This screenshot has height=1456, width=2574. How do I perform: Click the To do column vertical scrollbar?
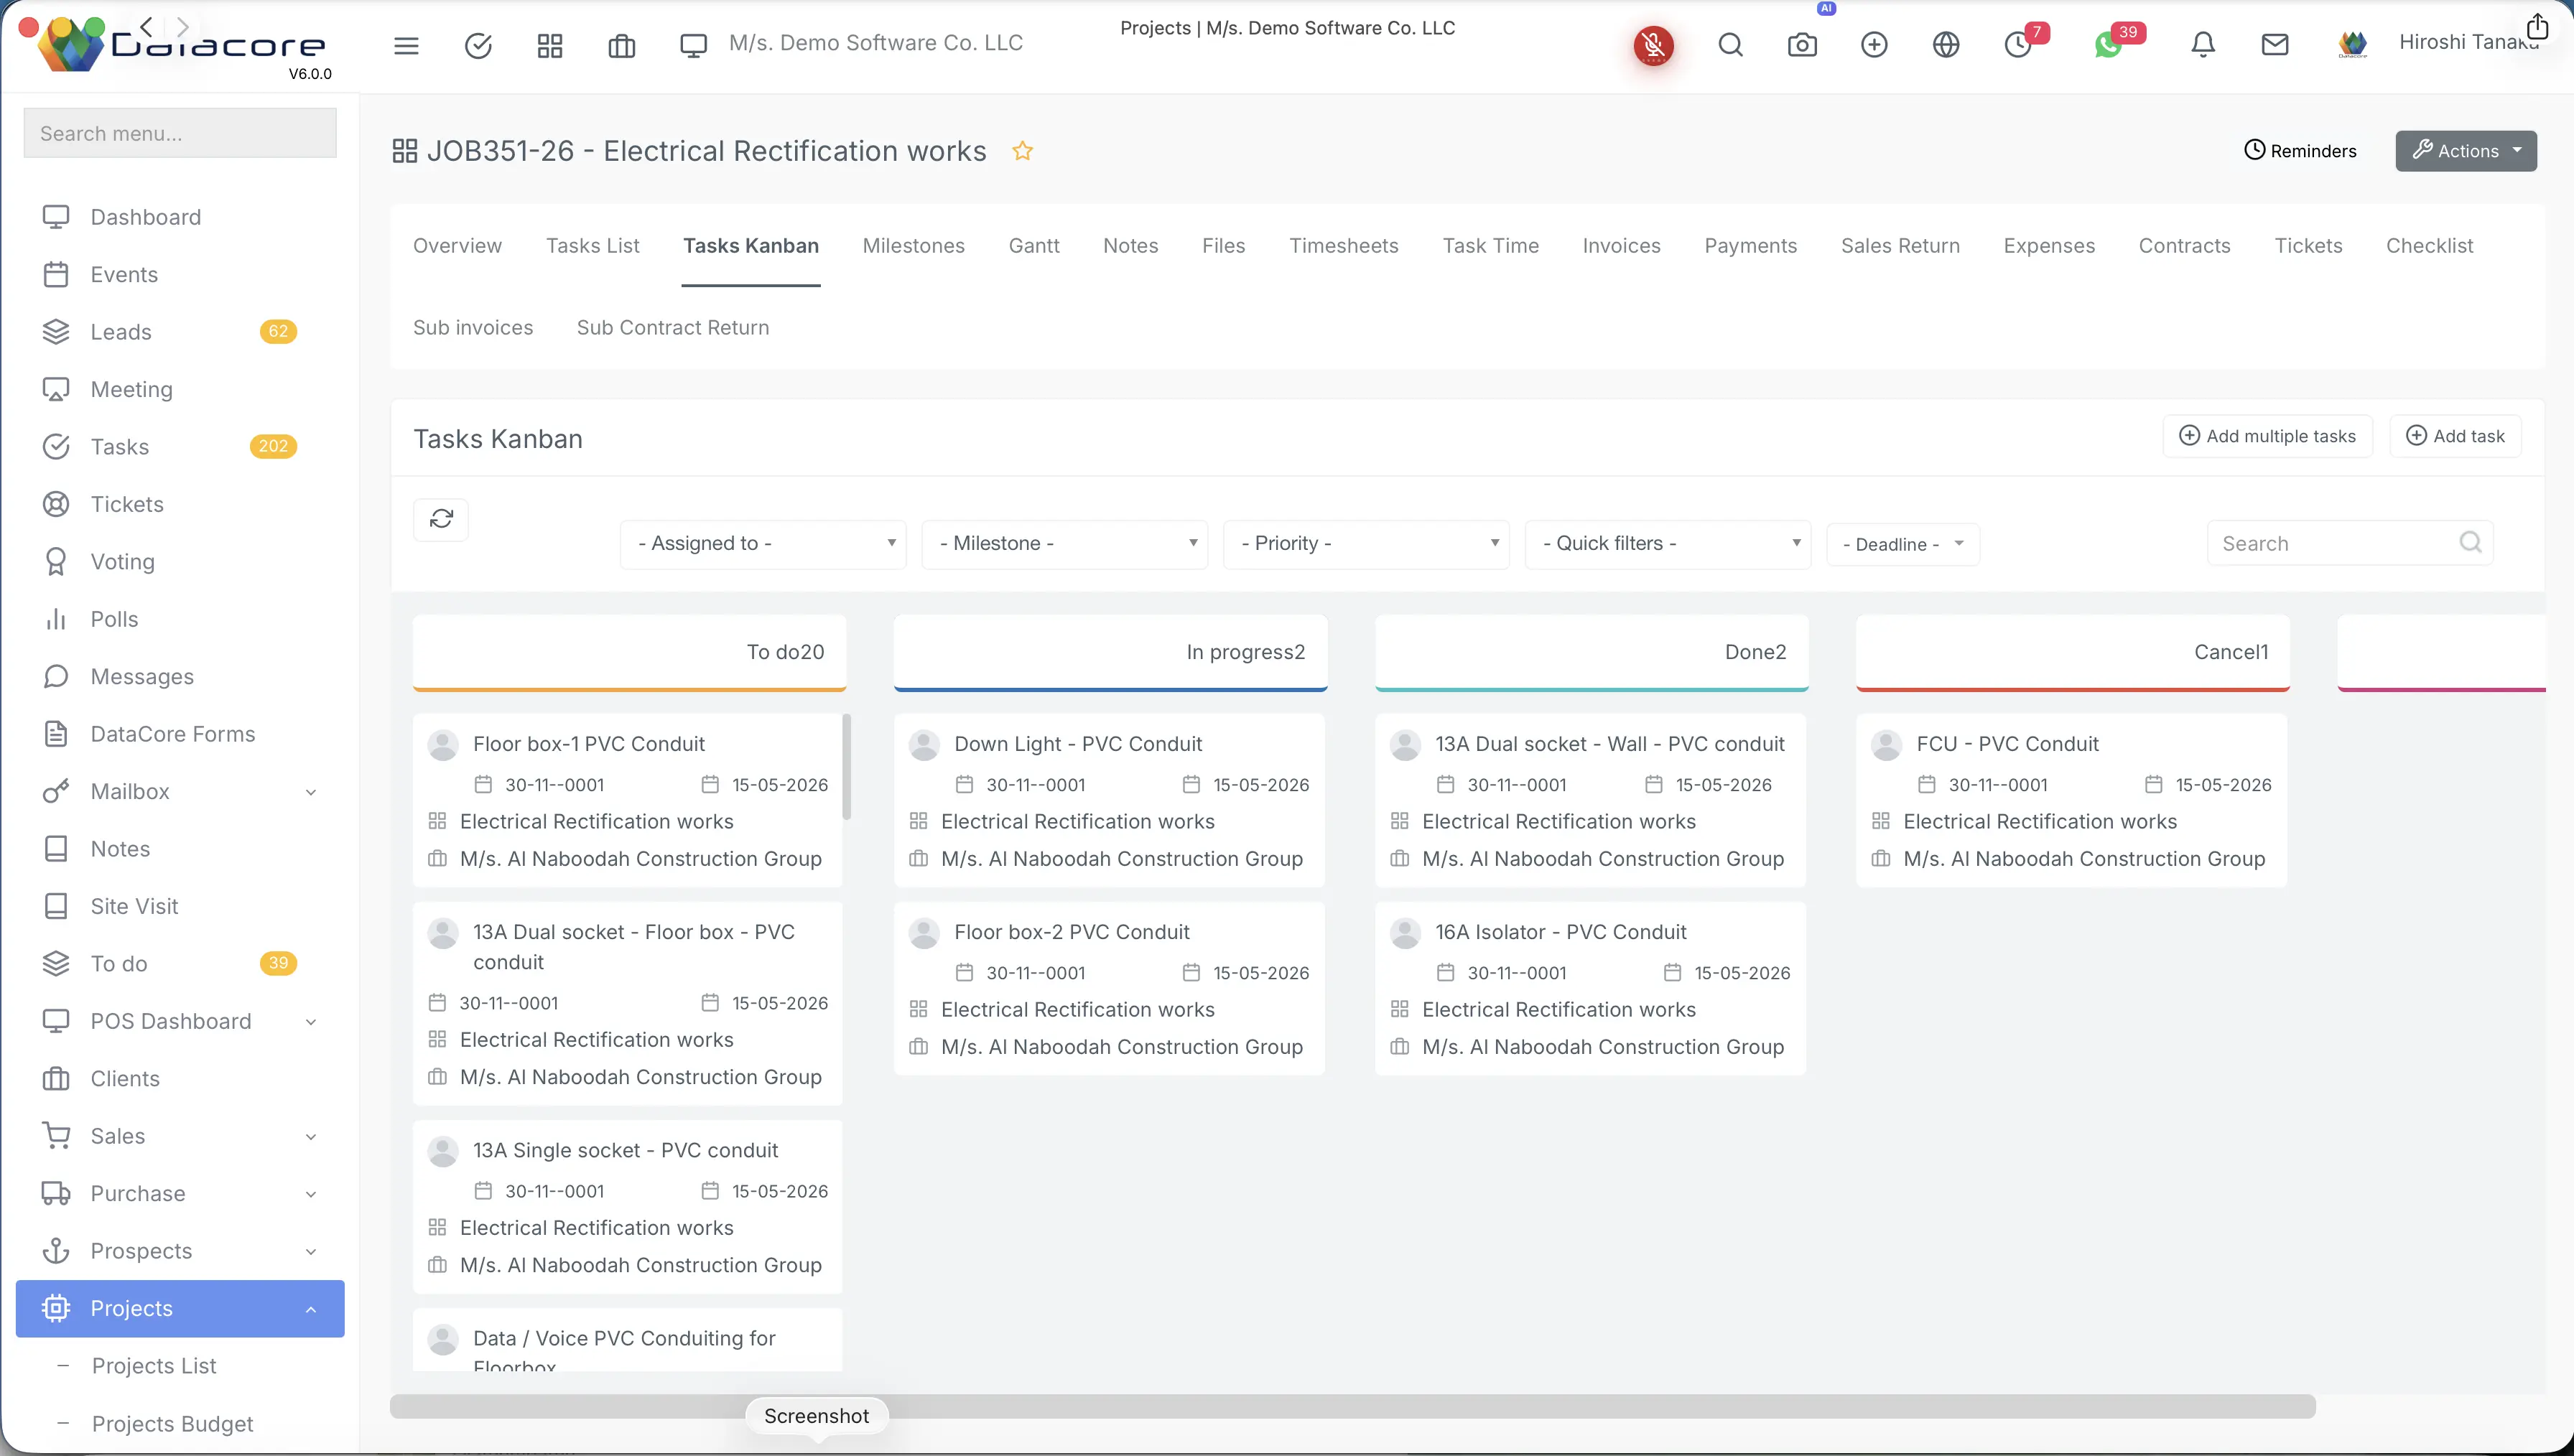tap(847, 766)
